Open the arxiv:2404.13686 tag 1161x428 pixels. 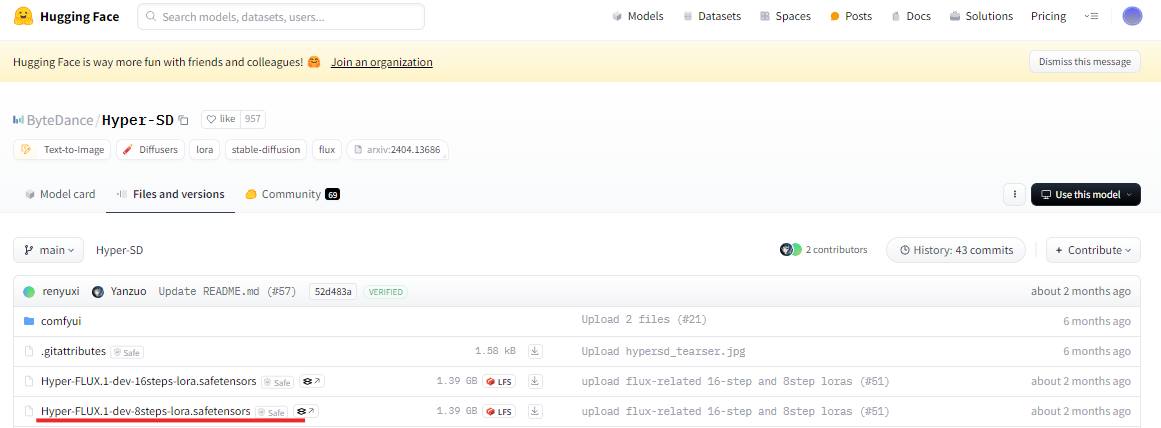point(398,150)
